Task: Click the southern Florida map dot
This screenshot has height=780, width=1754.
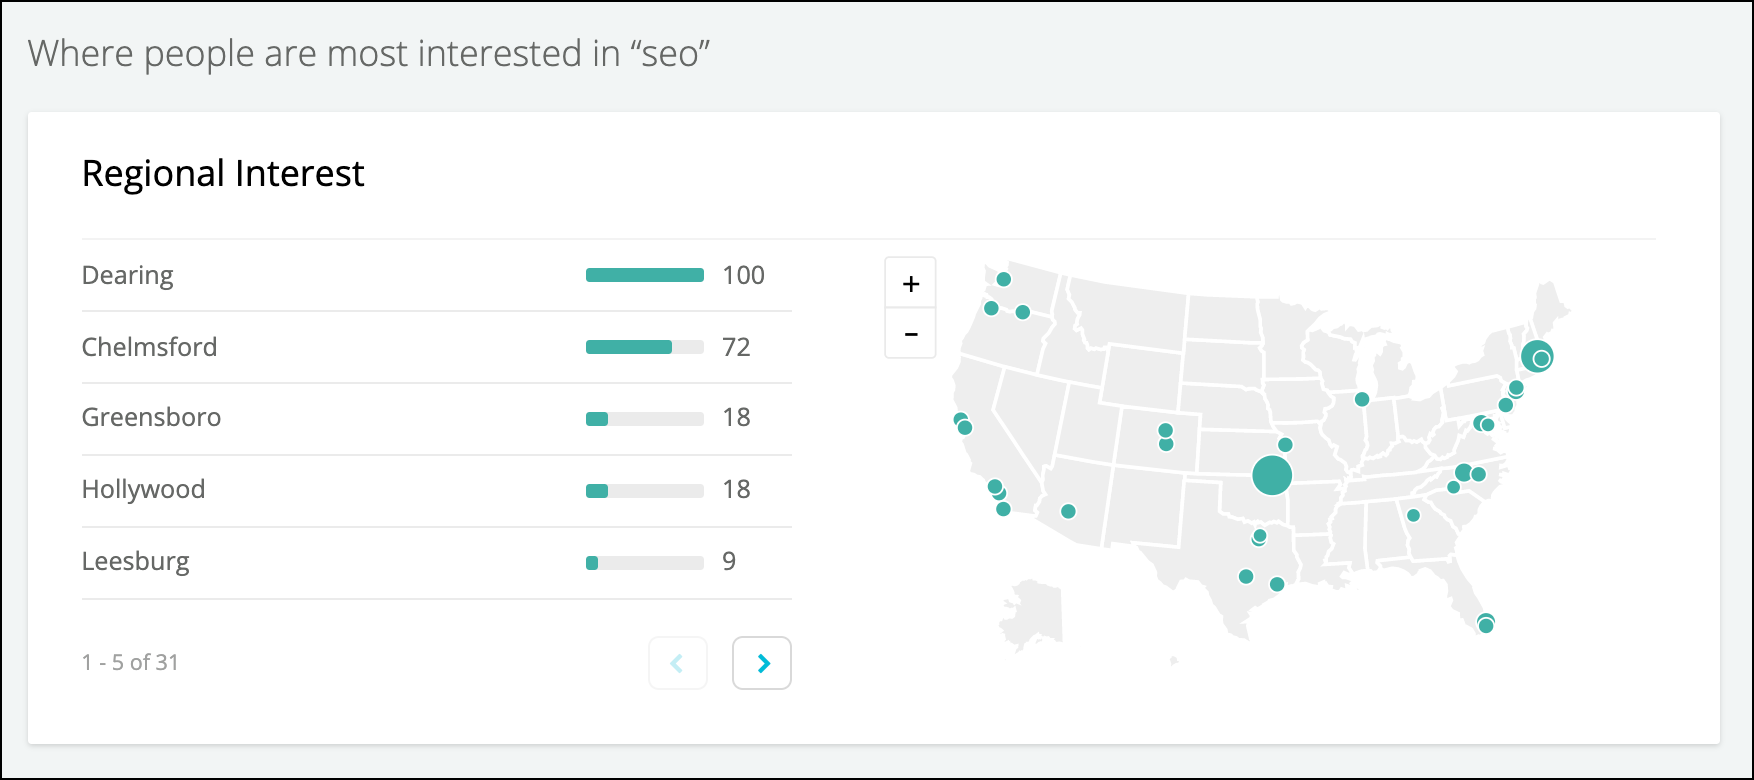Action: click(x=1486, y=623)
